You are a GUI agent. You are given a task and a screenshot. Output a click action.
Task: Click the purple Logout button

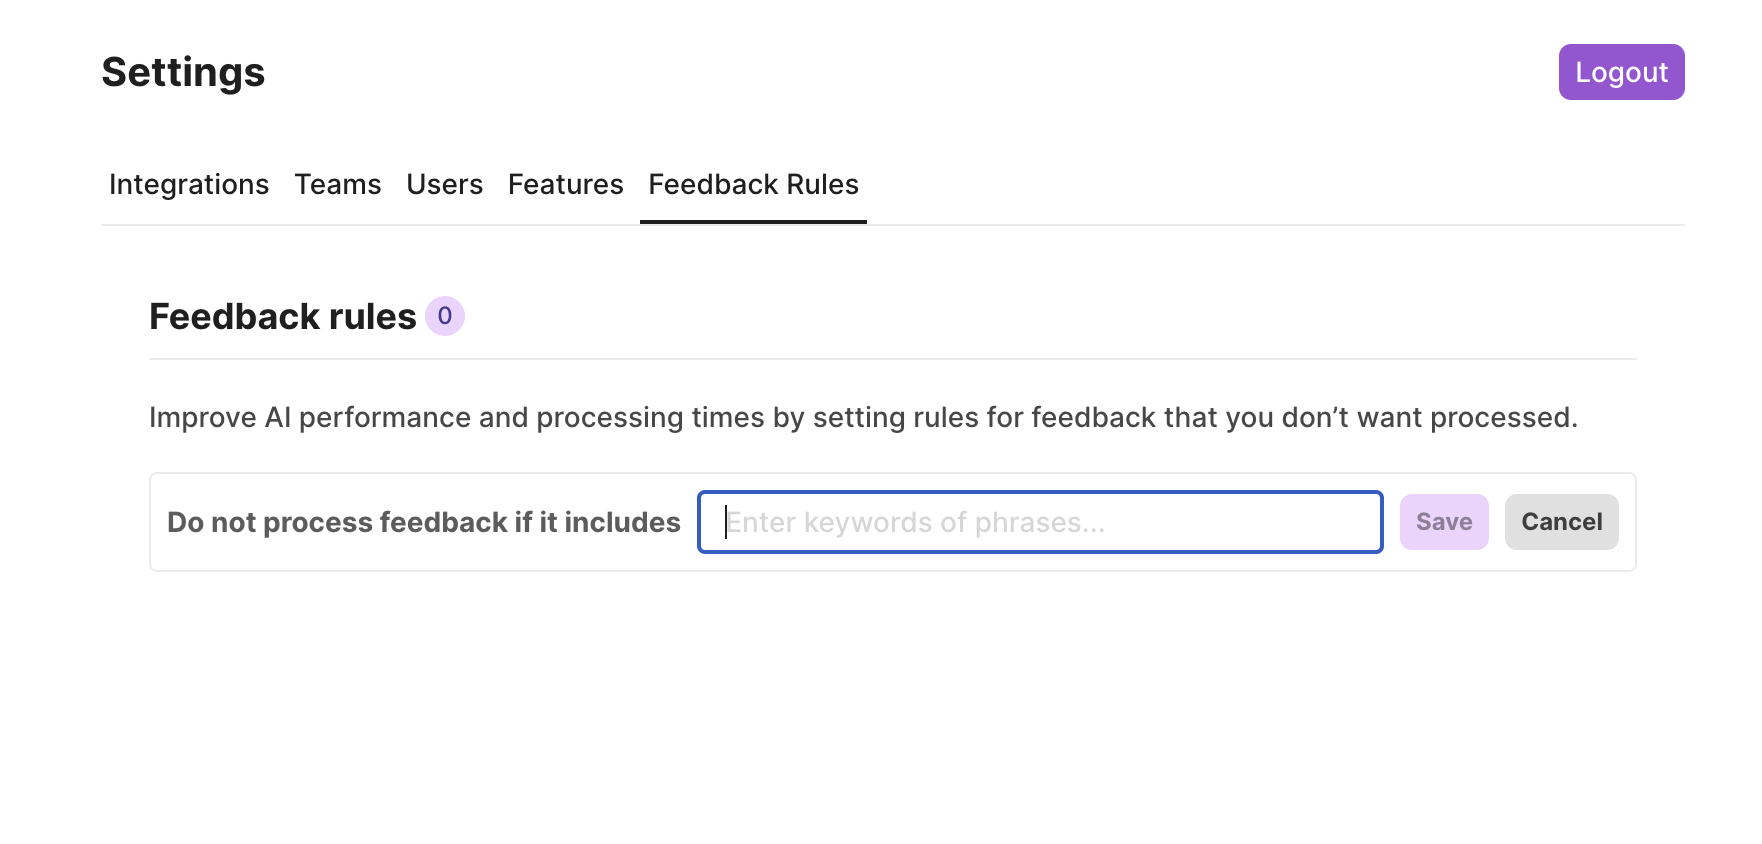[1620, 72]
